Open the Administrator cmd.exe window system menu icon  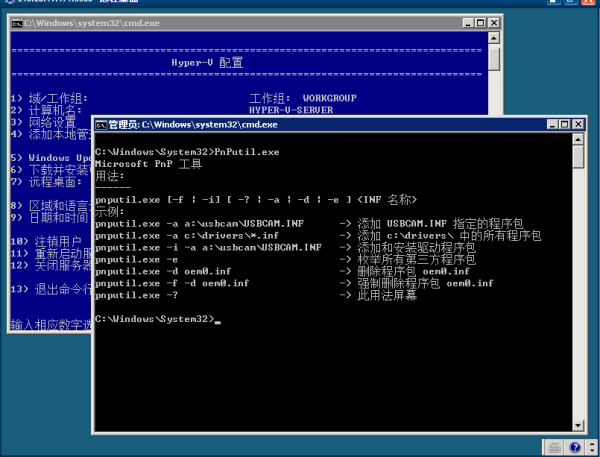pyautogui.click(x=101, y=125)
